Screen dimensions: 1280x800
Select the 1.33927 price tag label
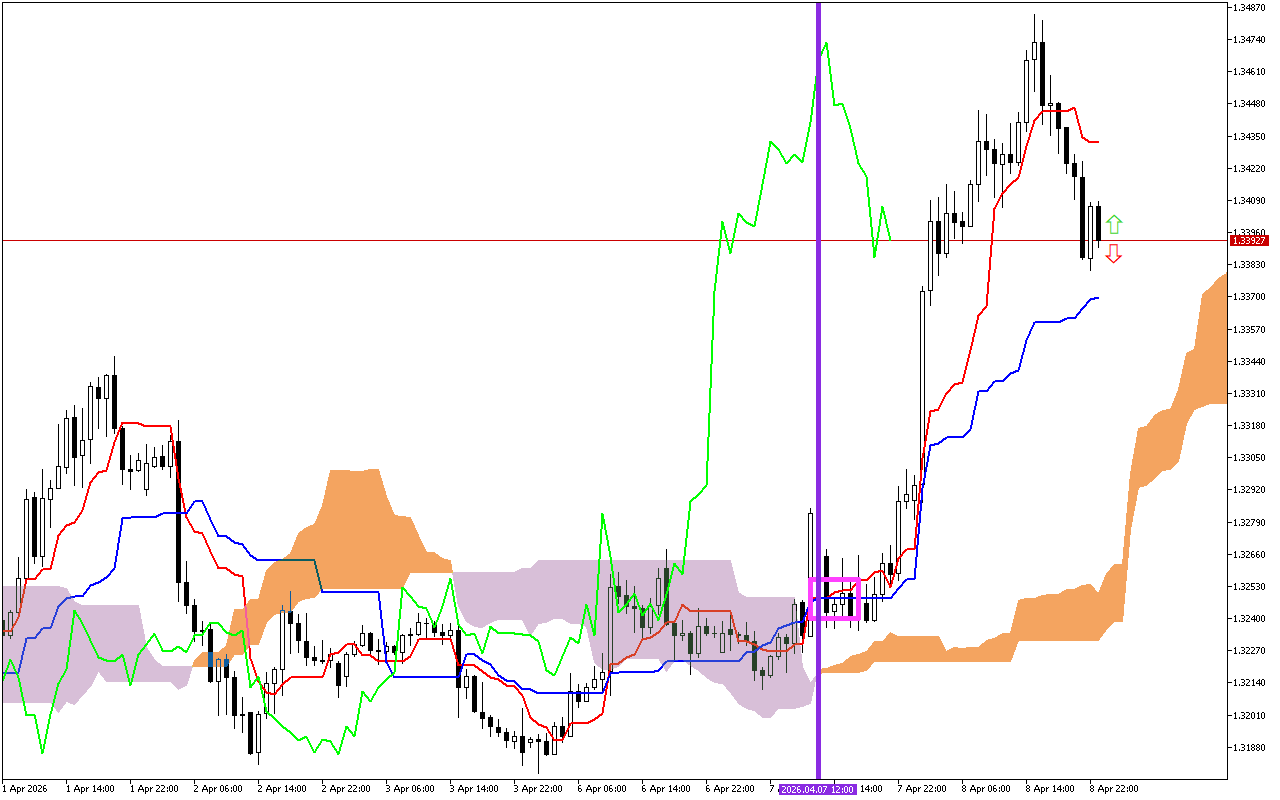coord(1249,240)
